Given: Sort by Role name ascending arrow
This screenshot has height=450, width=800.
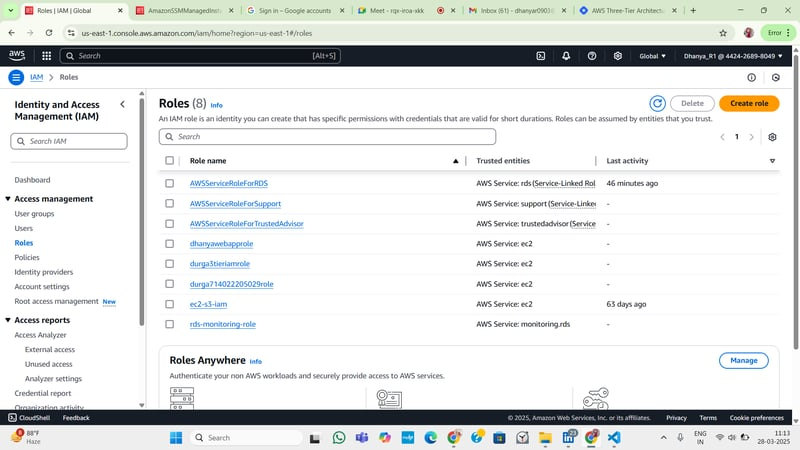Looking at the screenshot, I should (456, 161).
